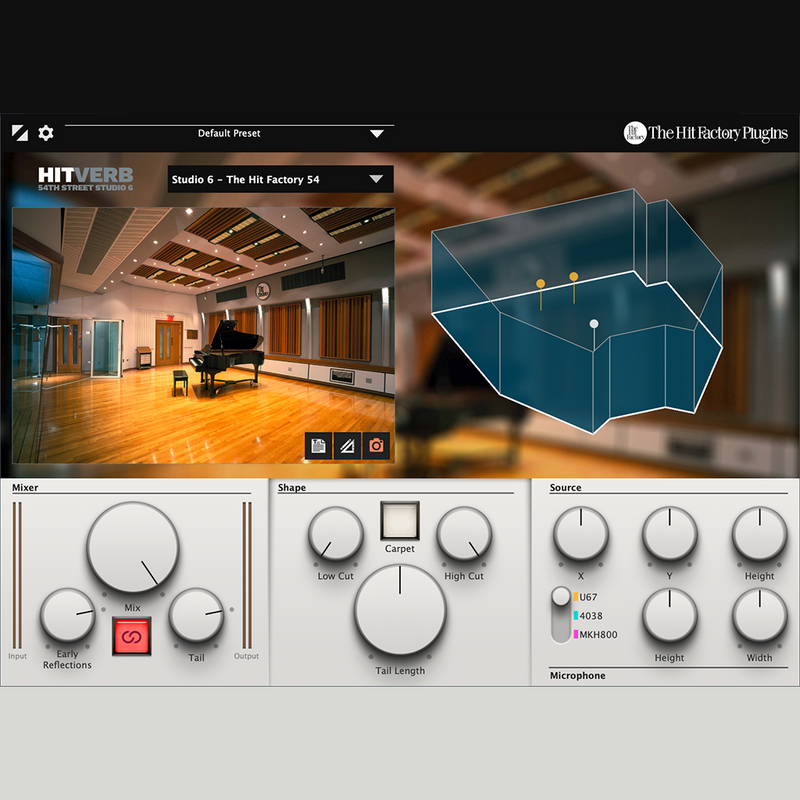Click the Output level meter
This screenshot has width=800, height=800.
coord(247,575)
